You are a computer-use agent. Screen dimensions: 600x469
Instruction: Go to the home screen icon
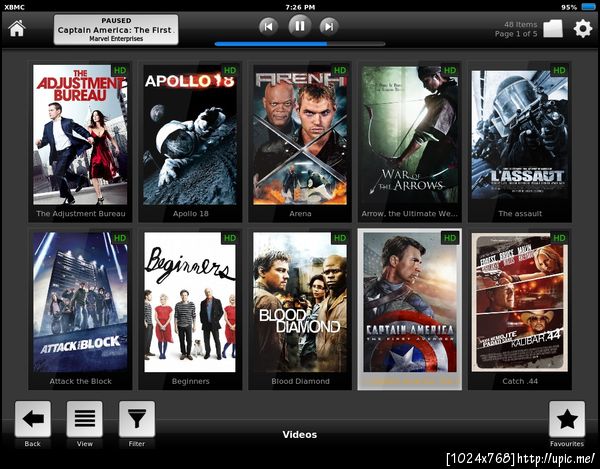(17, 29)
